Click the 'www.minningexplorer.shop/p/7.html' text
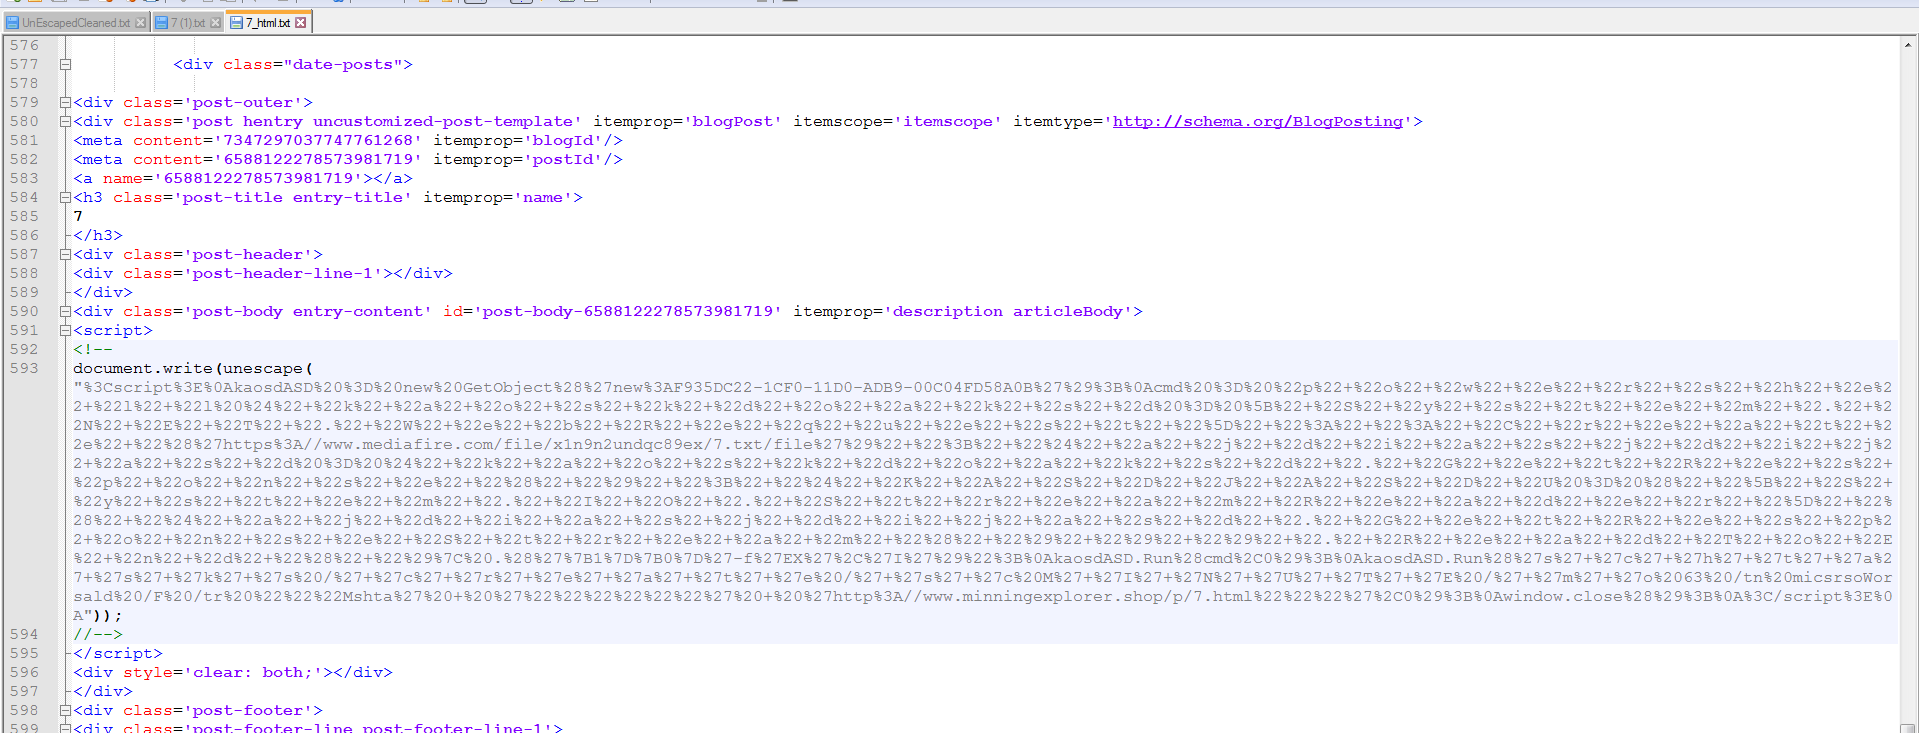The height and width of the screenshot is (733, 1919). coord(1087,596)
